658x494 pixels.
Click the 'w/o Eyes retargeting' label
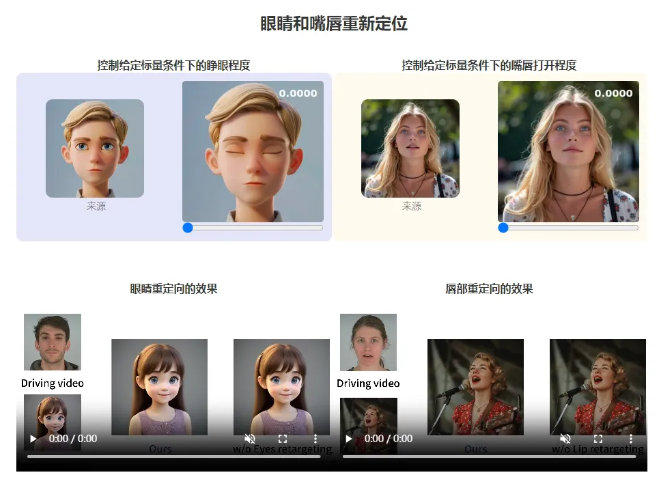pos(282,449)
